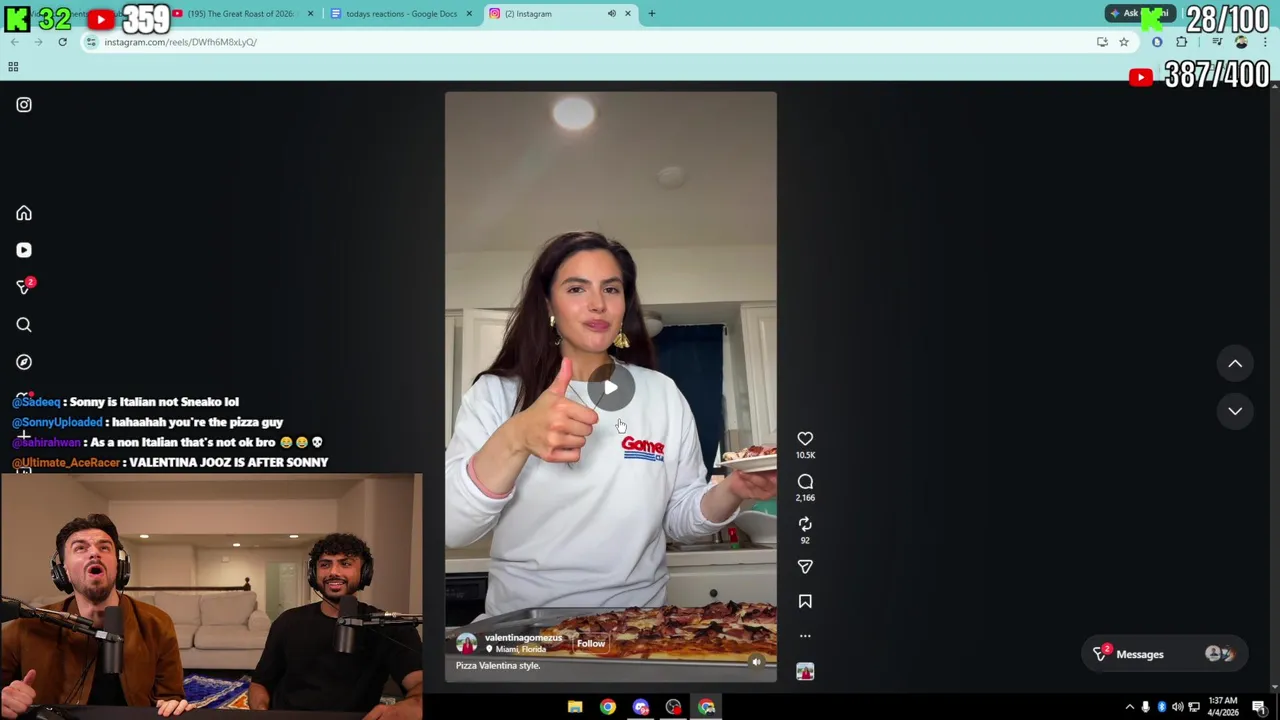Image resolution: width=1280 pixels, height=720 pixels.
Task: Toggle reel sound with the speaker icon
Action: pos(756,662)
